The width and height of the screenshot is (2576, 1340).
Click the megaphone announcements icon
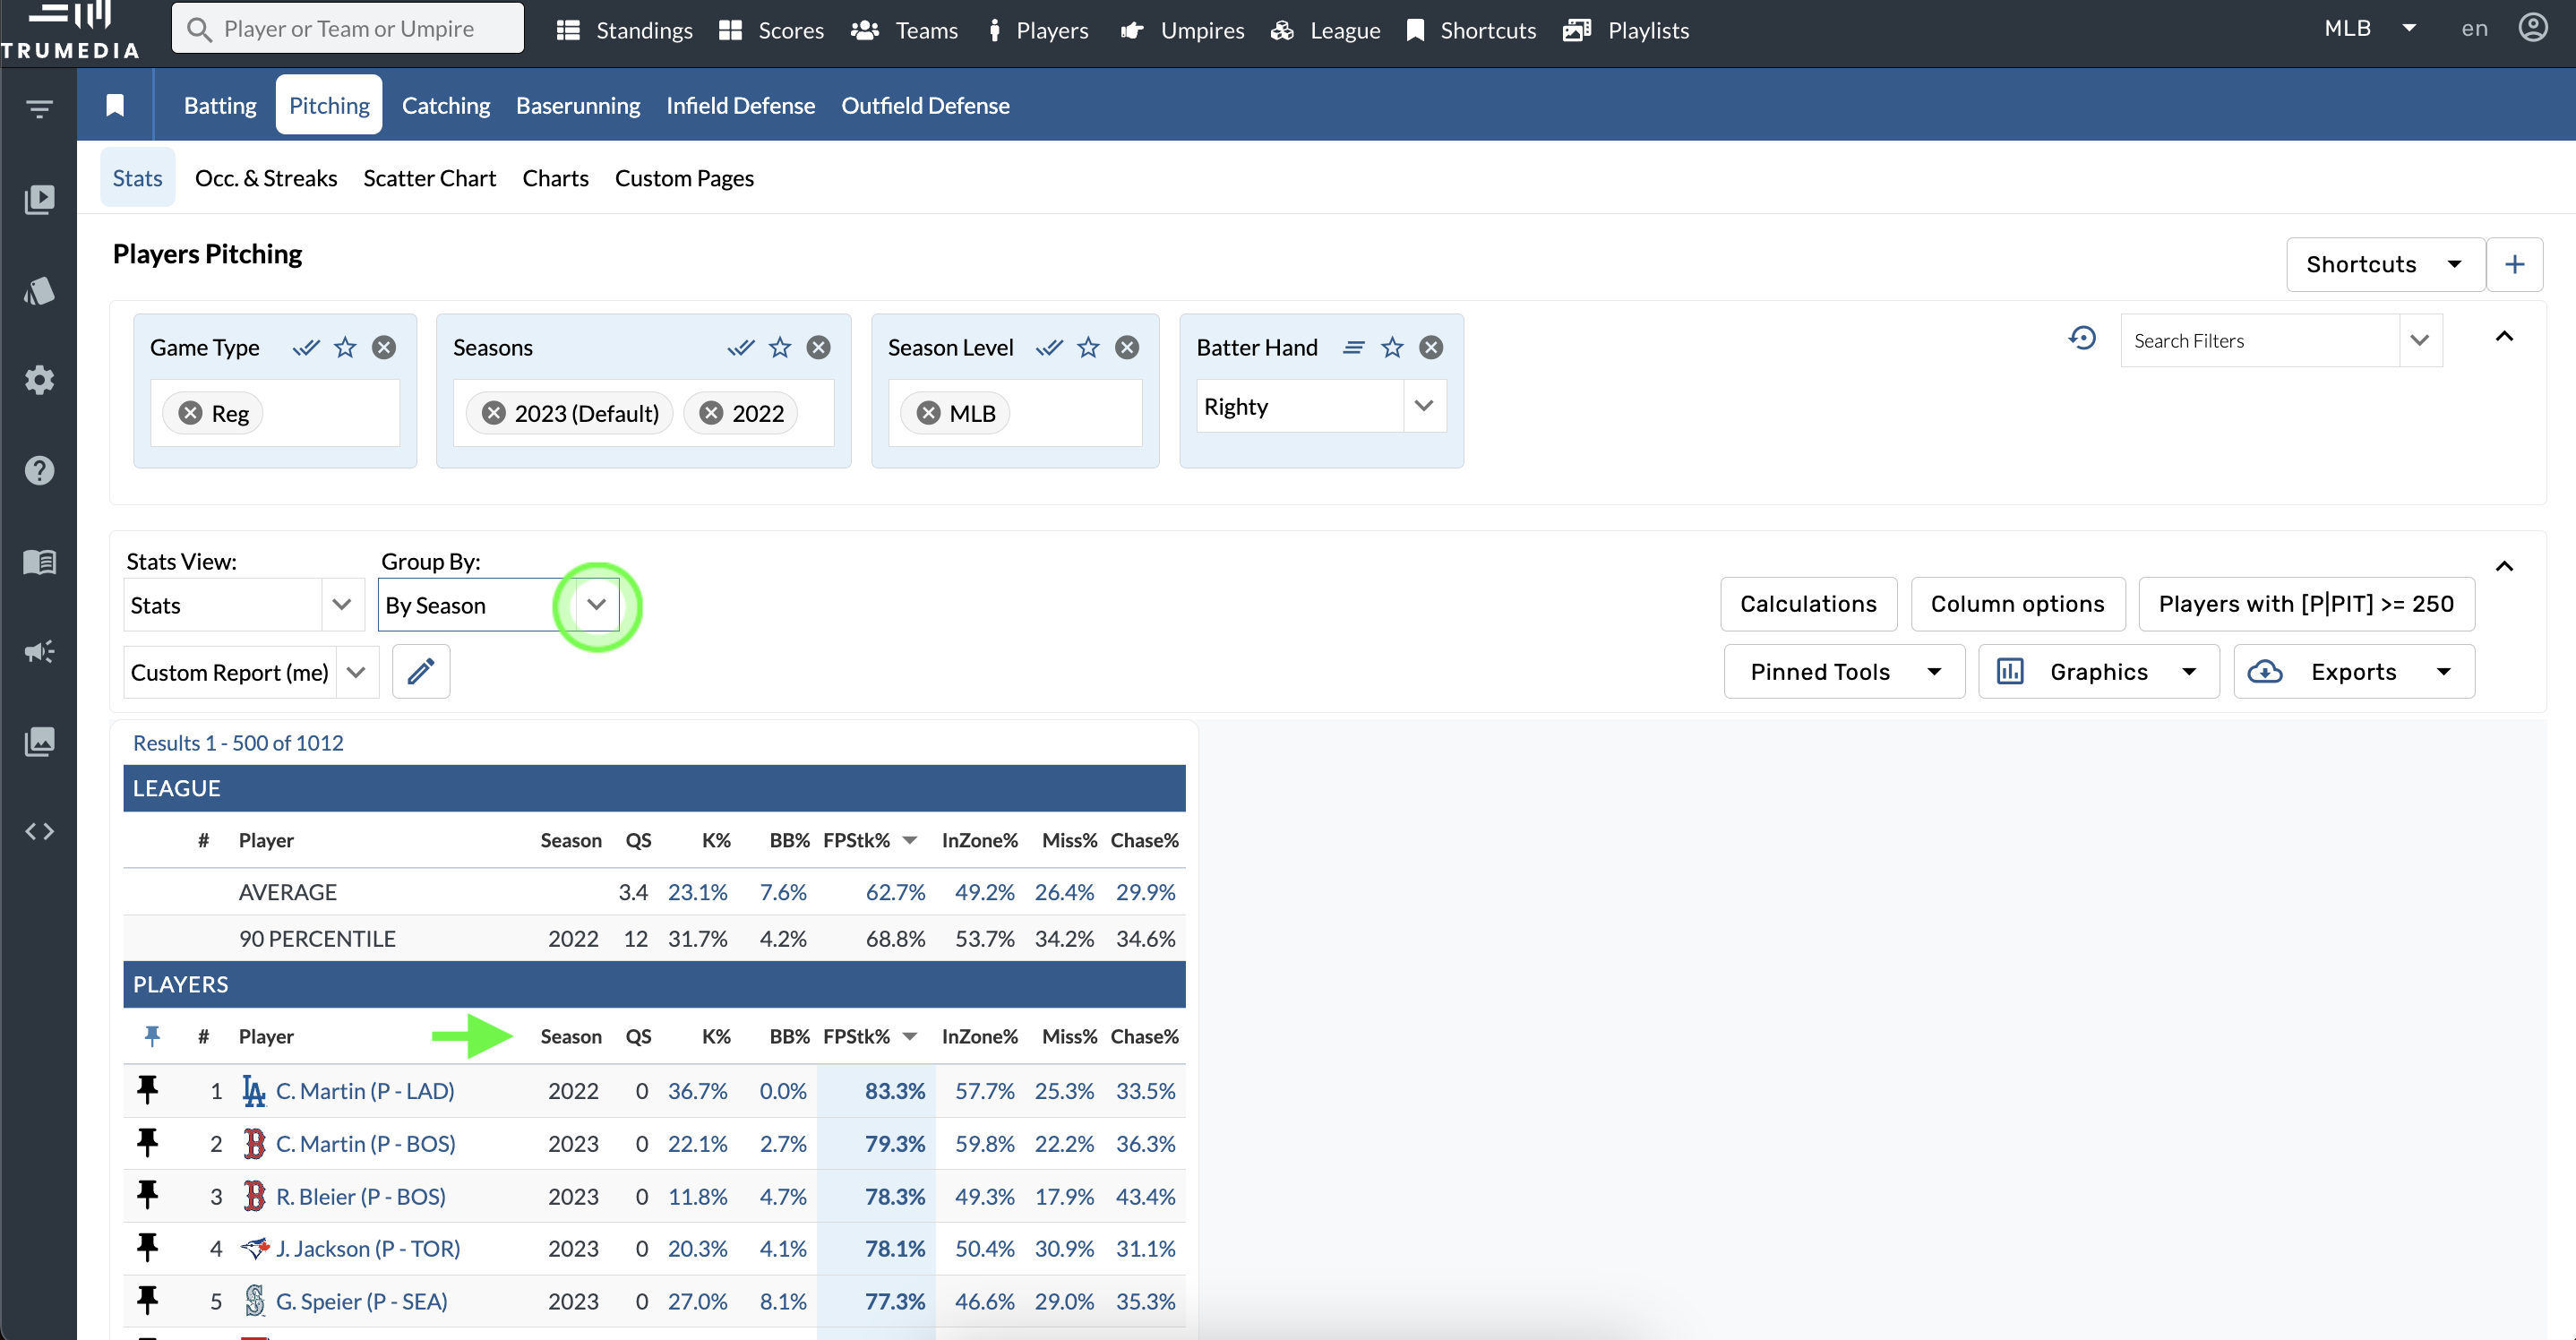tap(40, 651)
